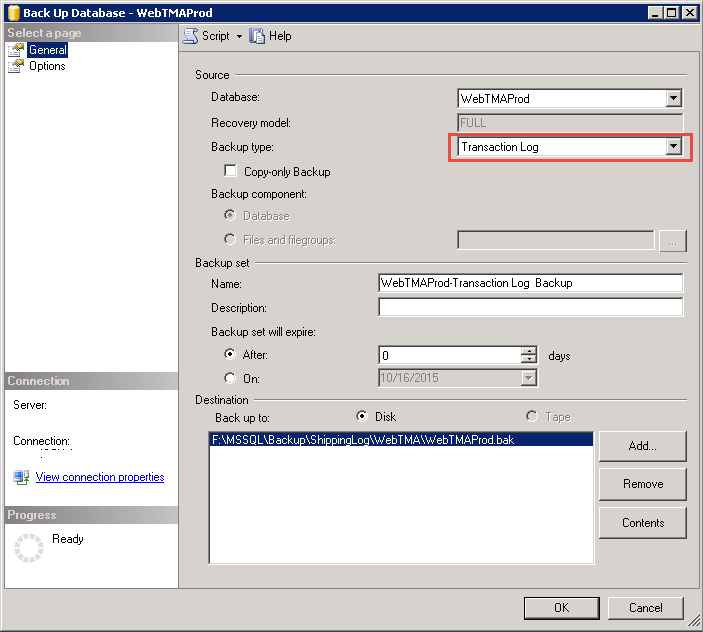Click the connection properties computer icon

coord(21,477)
